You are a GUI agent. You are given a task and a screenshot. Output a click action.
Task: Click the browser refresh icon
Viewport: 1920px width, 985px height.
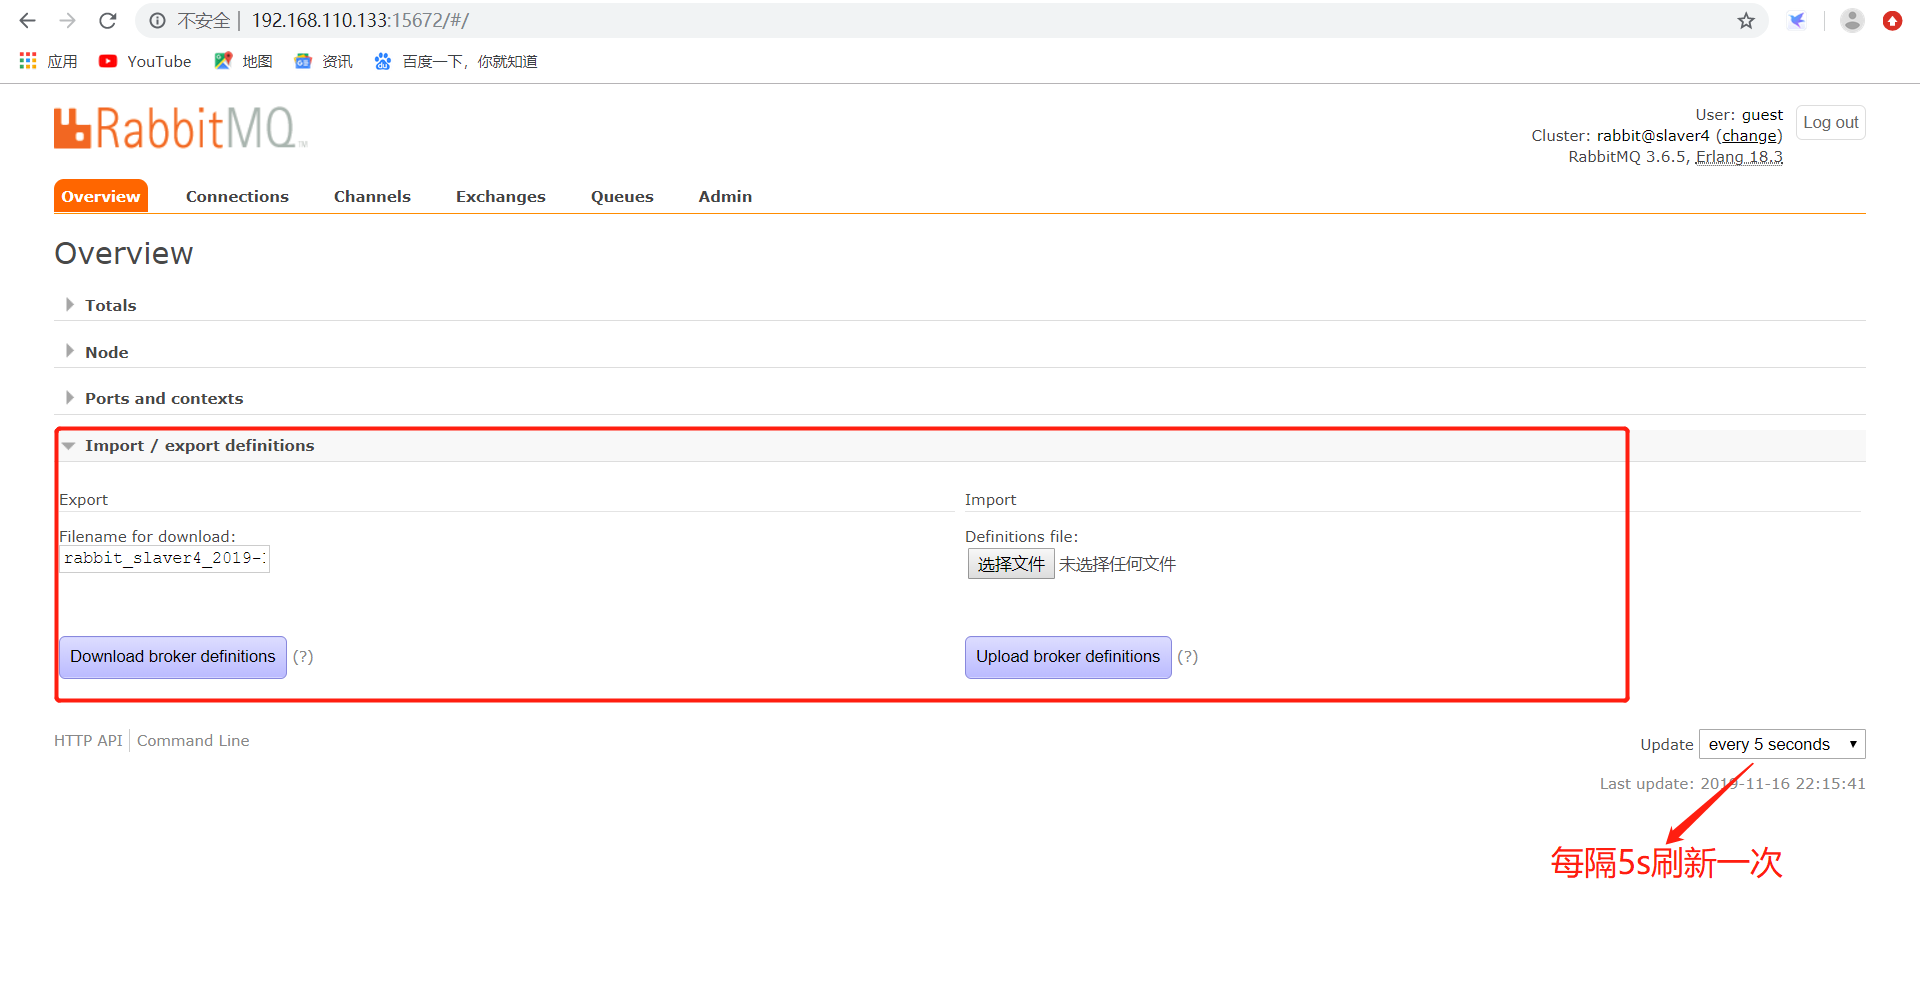click(107, 20)
